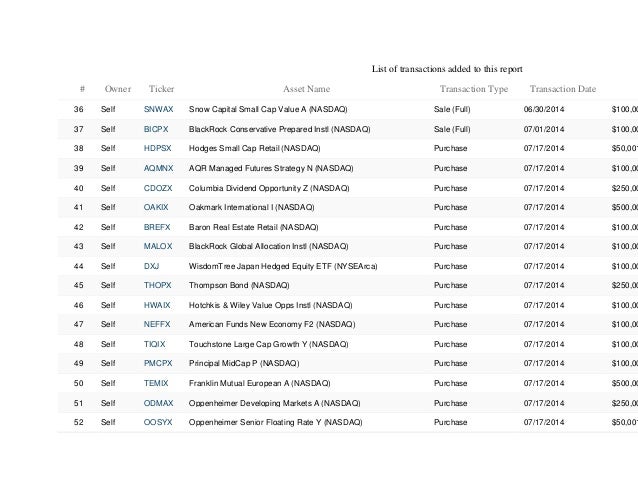This screenshot has height=493, width=638.
Task: Open the BICPX ticker link
Action: tap(156, 129)
